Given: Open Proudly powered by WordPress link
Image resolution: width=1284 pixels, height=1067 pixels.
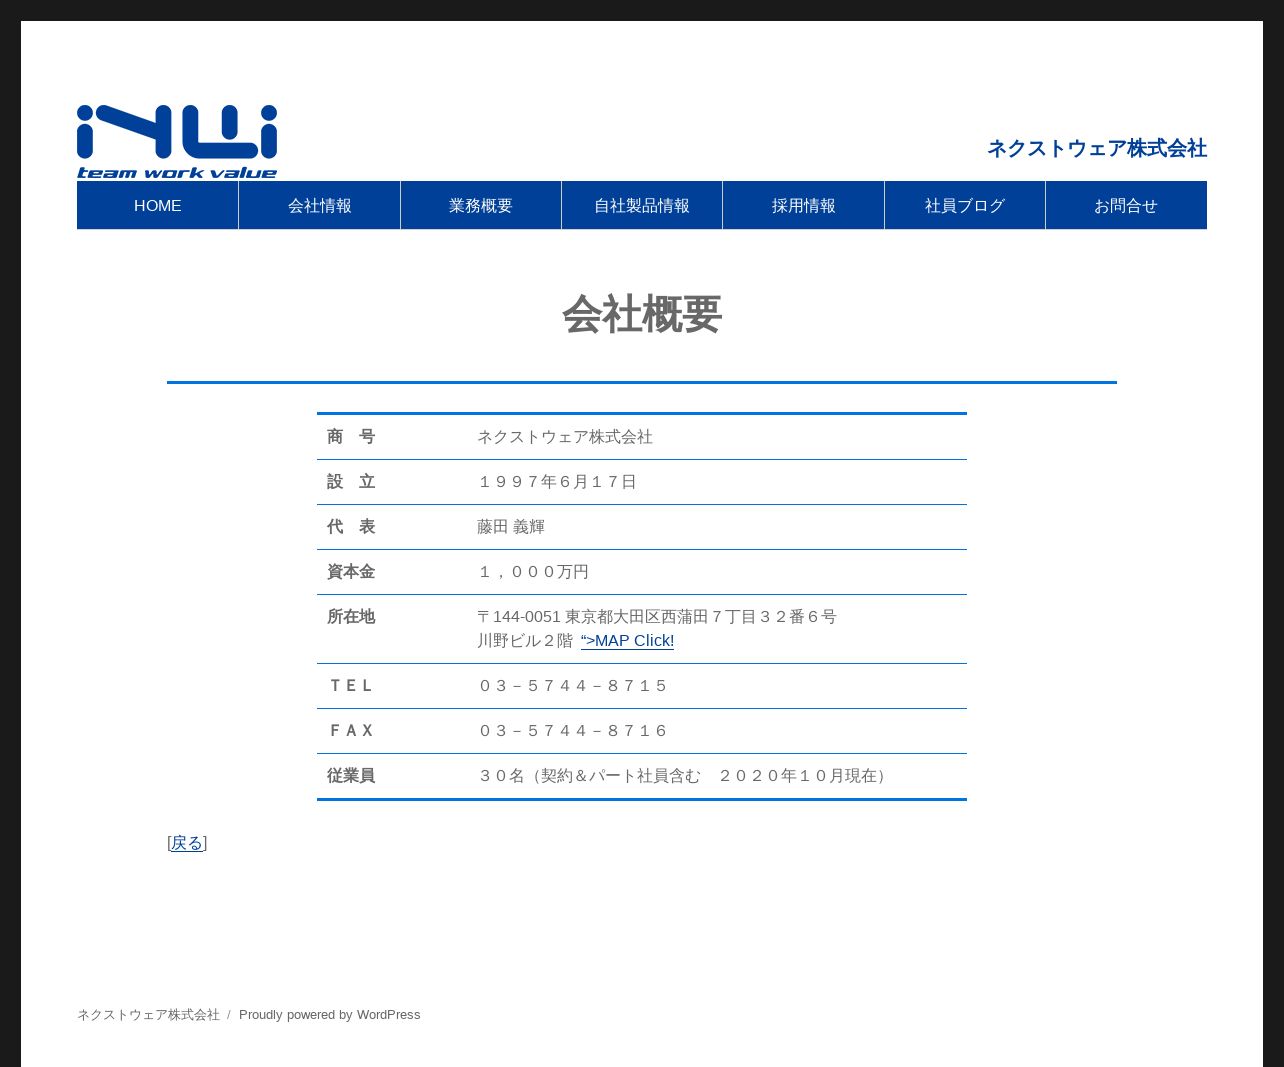Looking at the screenshot, I should click(329, 1014).
